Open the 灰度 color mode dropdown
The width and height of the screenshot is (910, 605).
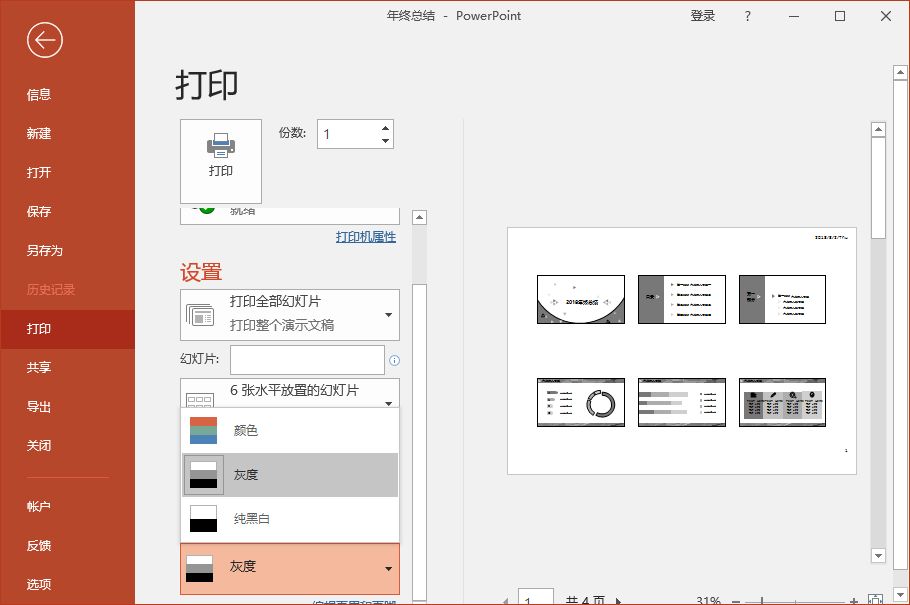[290, 567]
